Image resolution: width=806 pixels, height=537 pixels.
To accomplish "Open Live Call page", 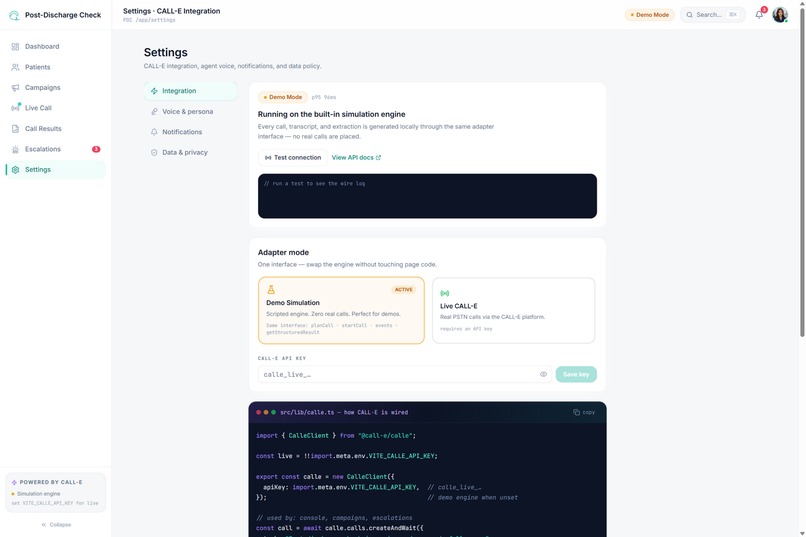I will 55,108.
